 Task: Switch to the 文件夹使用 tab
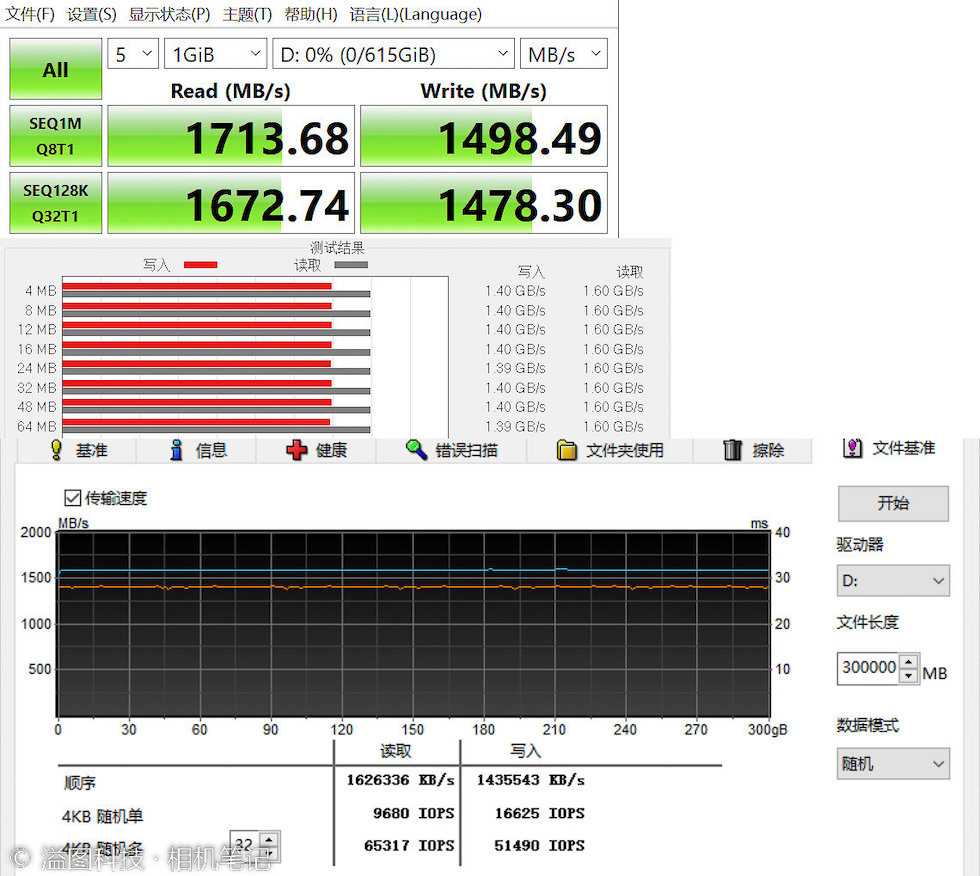click(x=610, y=450)
